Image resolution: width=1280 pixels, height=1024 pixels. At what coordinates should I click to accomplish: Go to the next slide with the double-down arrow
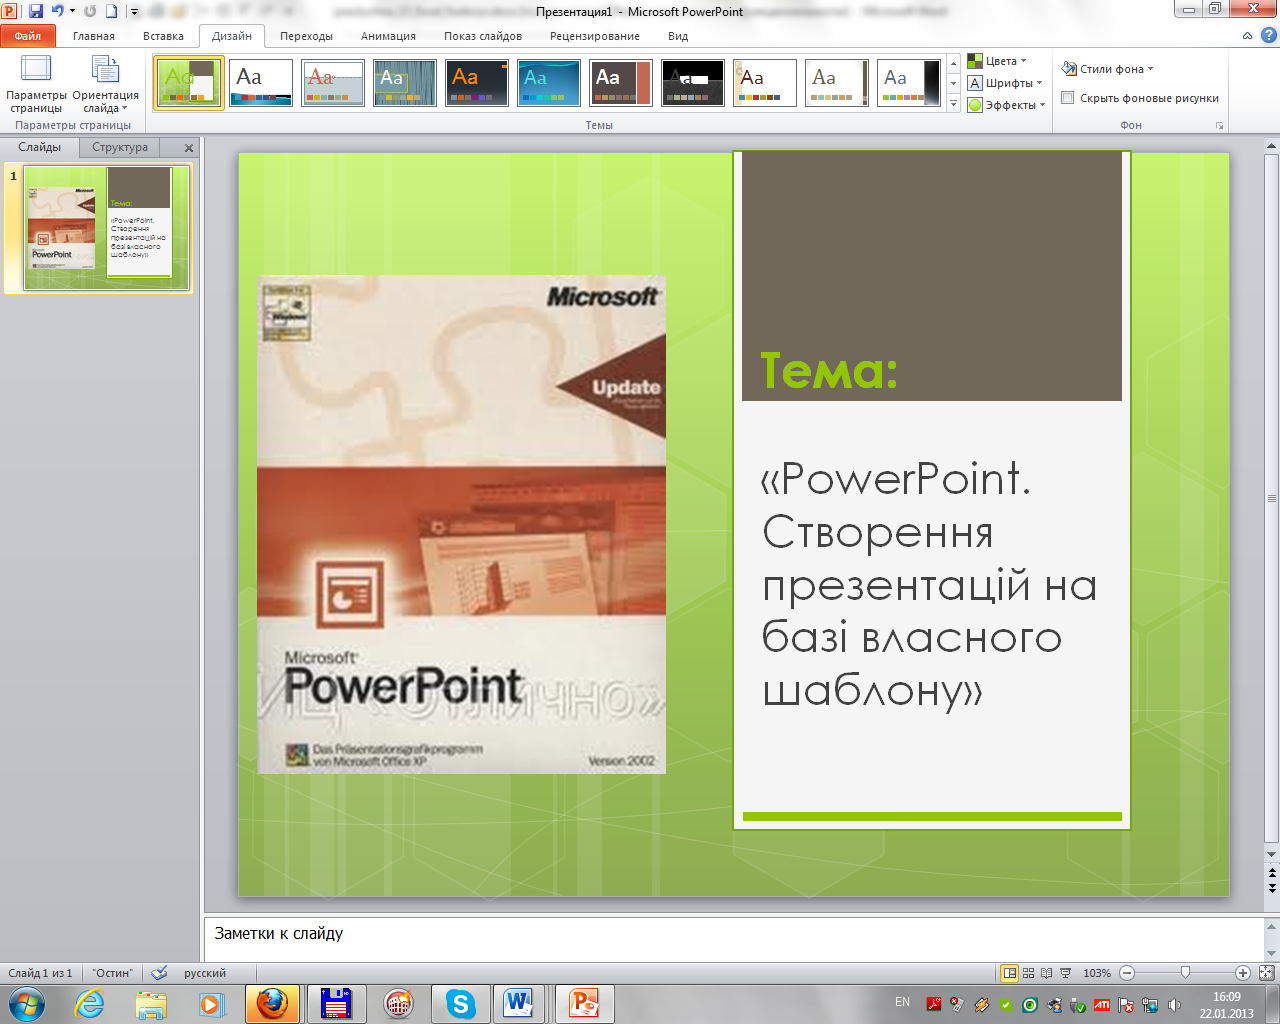click(1272, 888)
